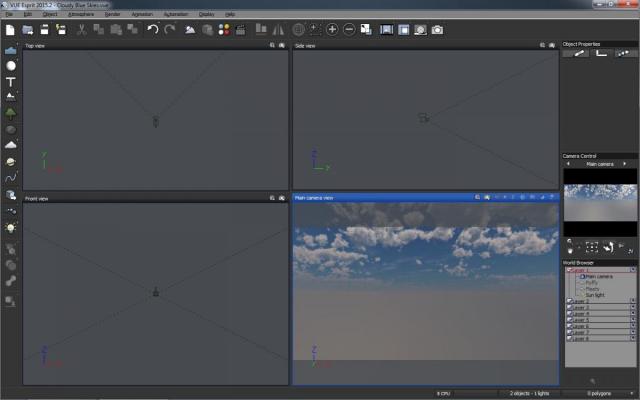Image resolution: width=640 pixels, height=400 pixels.
Task: Click the camera render icon in toolbar
Action: (437, 30)
